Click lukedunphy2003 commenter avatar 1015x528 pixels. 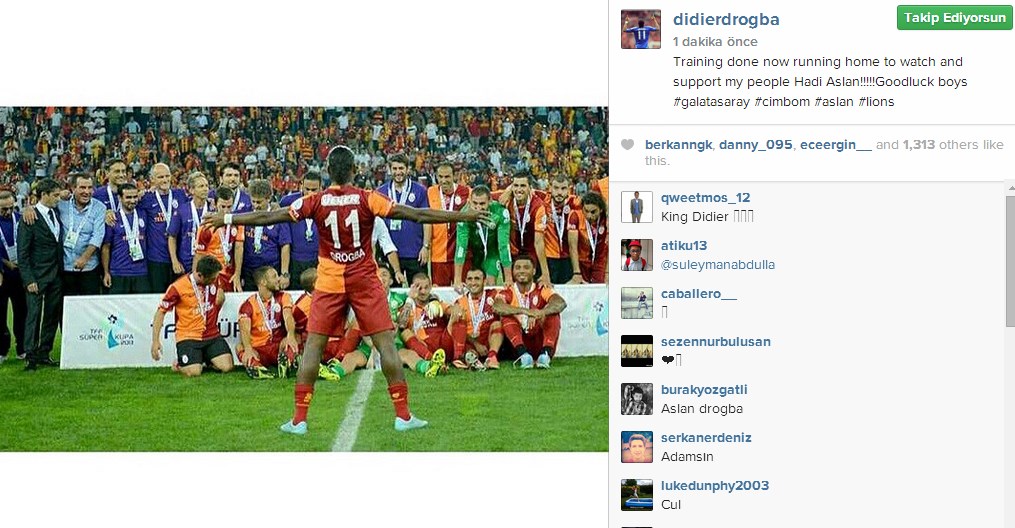[637, 495]
